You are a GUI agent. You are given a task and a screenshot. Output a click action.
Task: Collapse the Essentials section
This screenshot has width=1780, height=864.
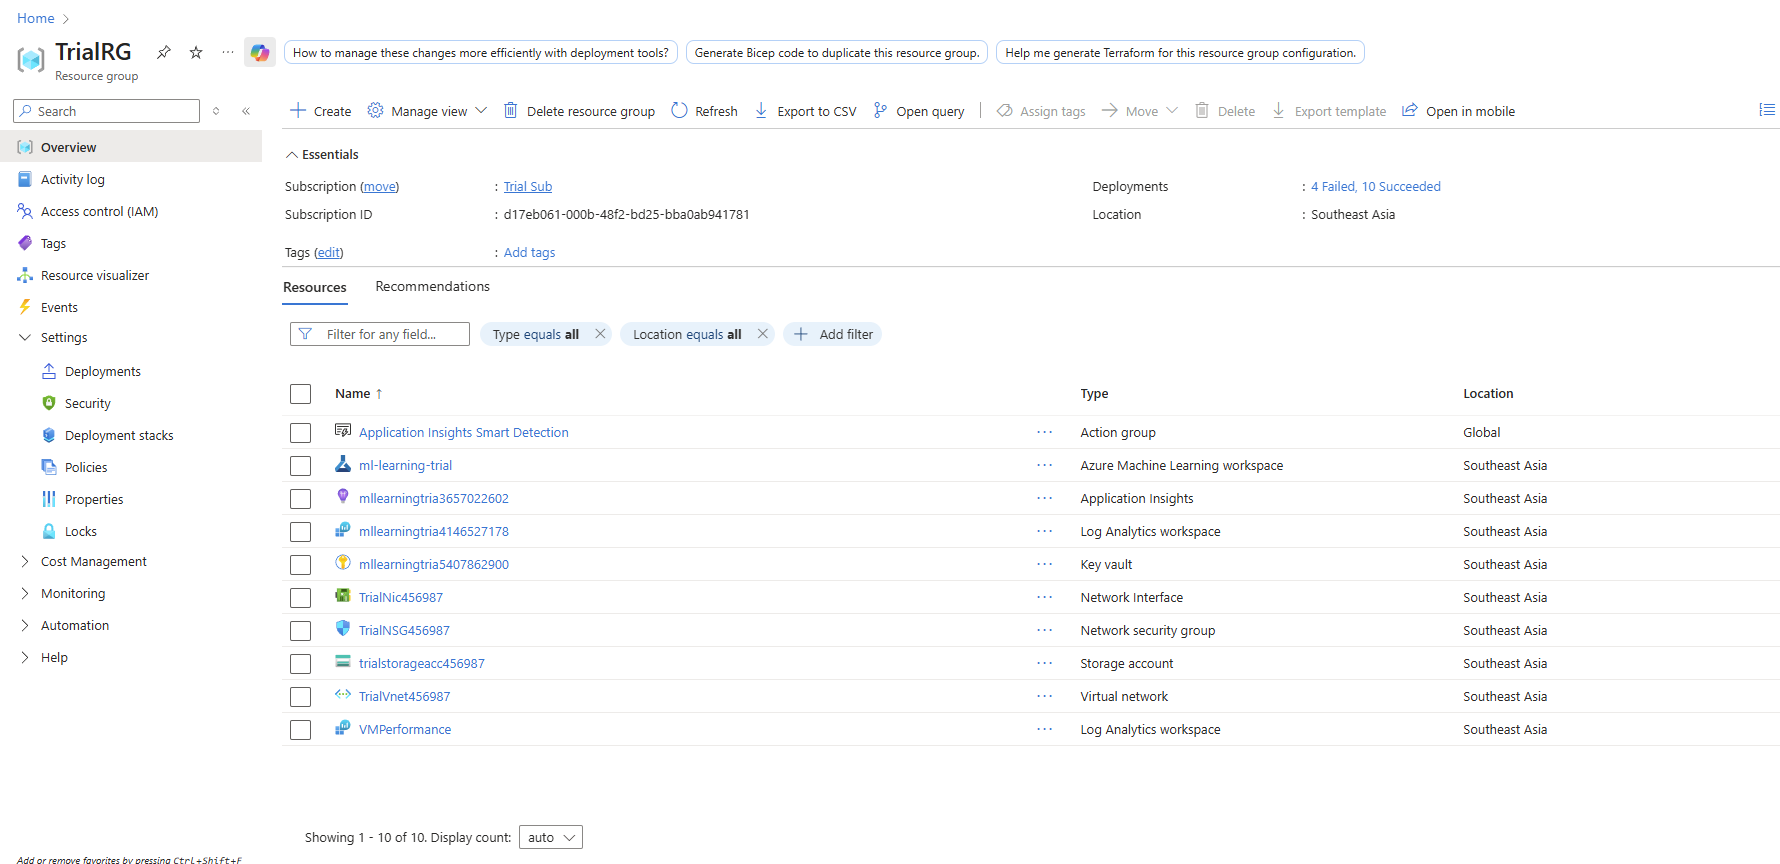pos(292,155)
